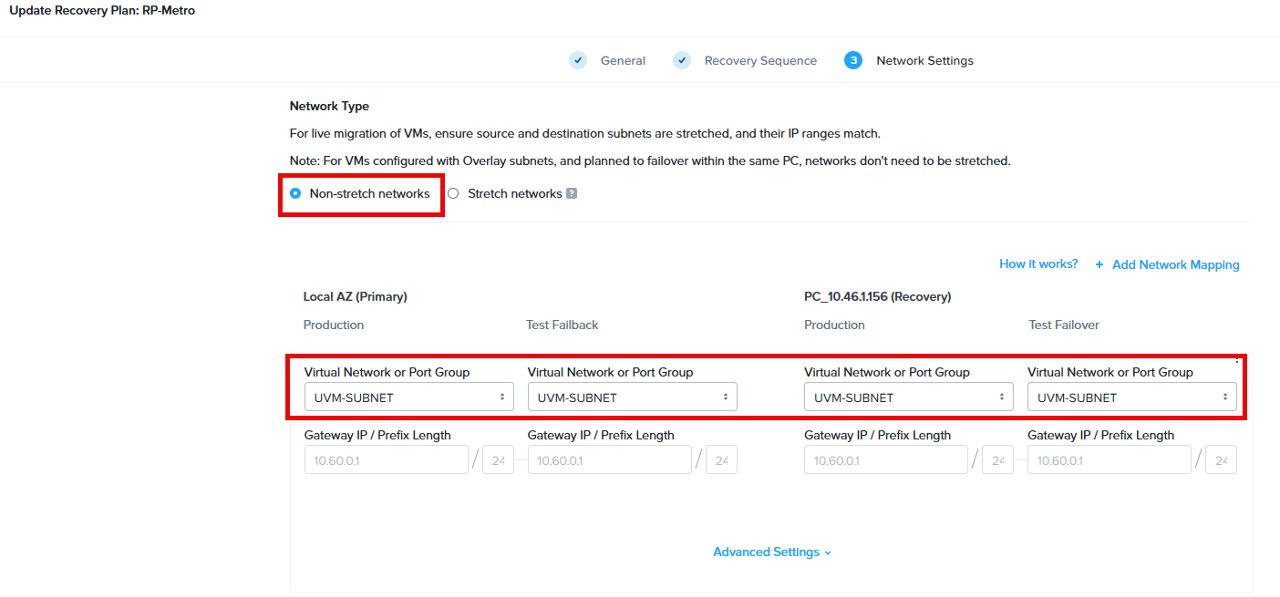The width and height of the screenshot is (1280, 597).
Task: Select the Stretch networks radio button
Action: point(453,193)
